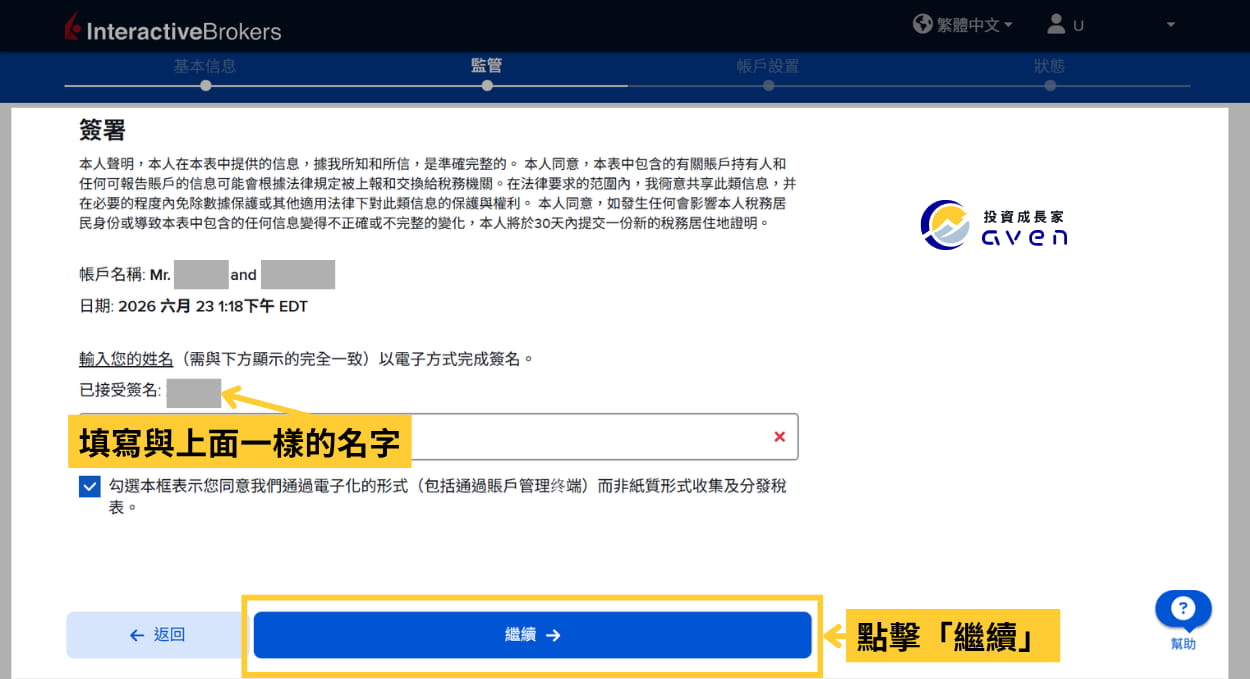
Task: Click the progress dot under 狀態
Action: (1049, 86)
